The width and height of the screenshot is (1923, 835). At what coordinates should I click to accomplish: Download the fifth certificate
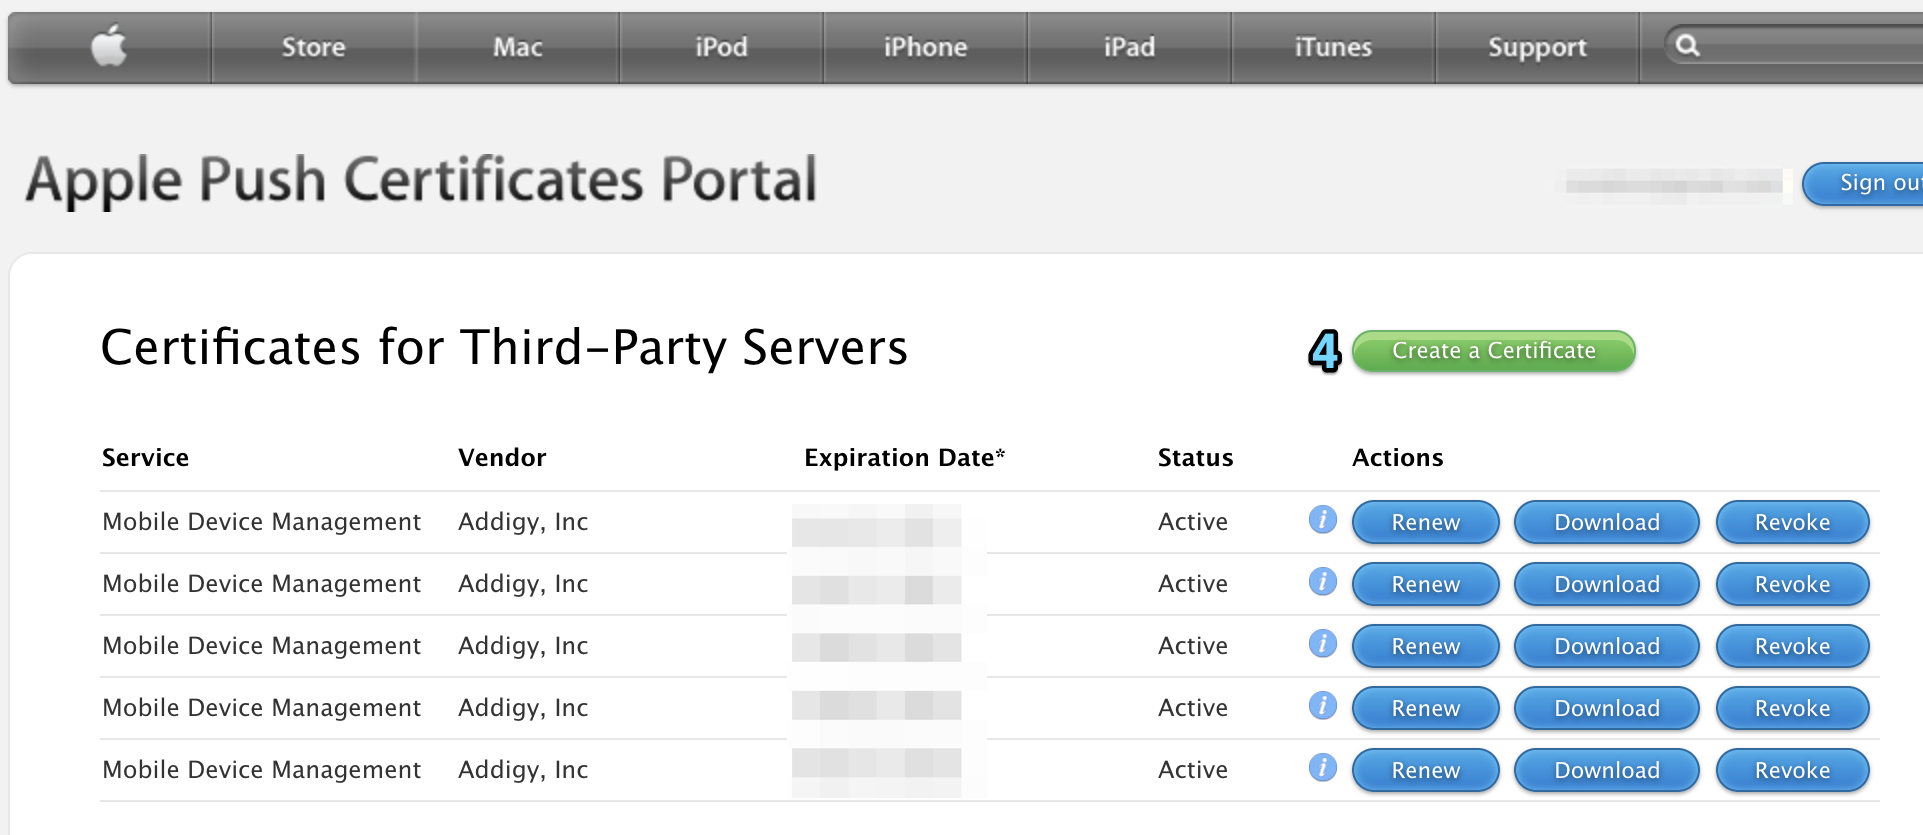pos(1606,770)
